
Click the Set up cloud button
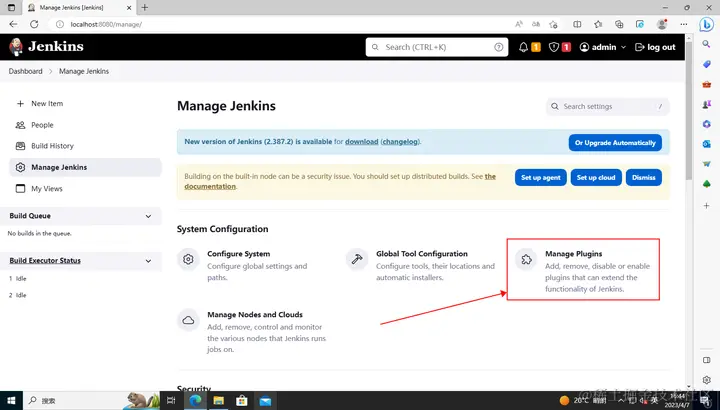click(x=596, y=178)
